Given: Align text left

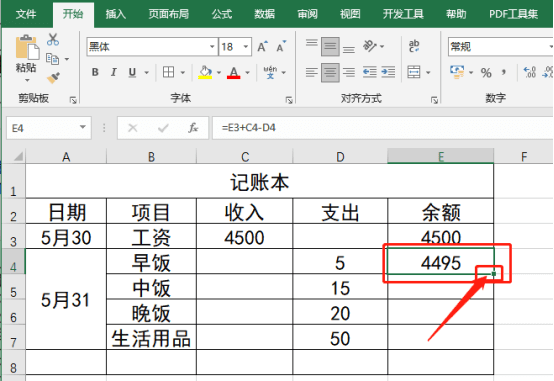Looking at the screenshot, I should (x=311, y=72).
